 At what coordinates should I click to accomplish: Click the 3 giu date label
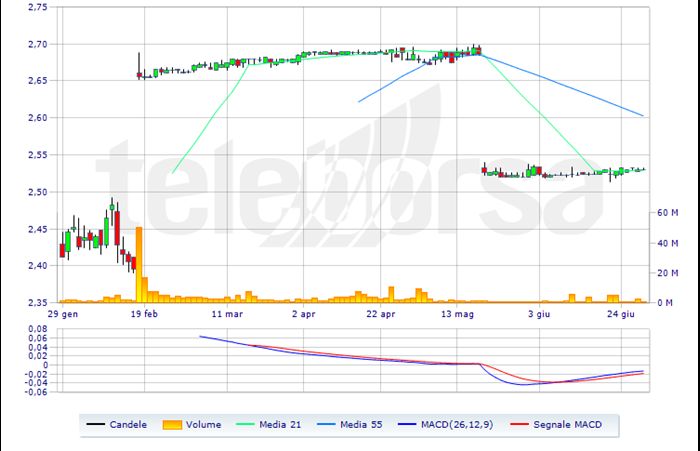click(539, 313)
